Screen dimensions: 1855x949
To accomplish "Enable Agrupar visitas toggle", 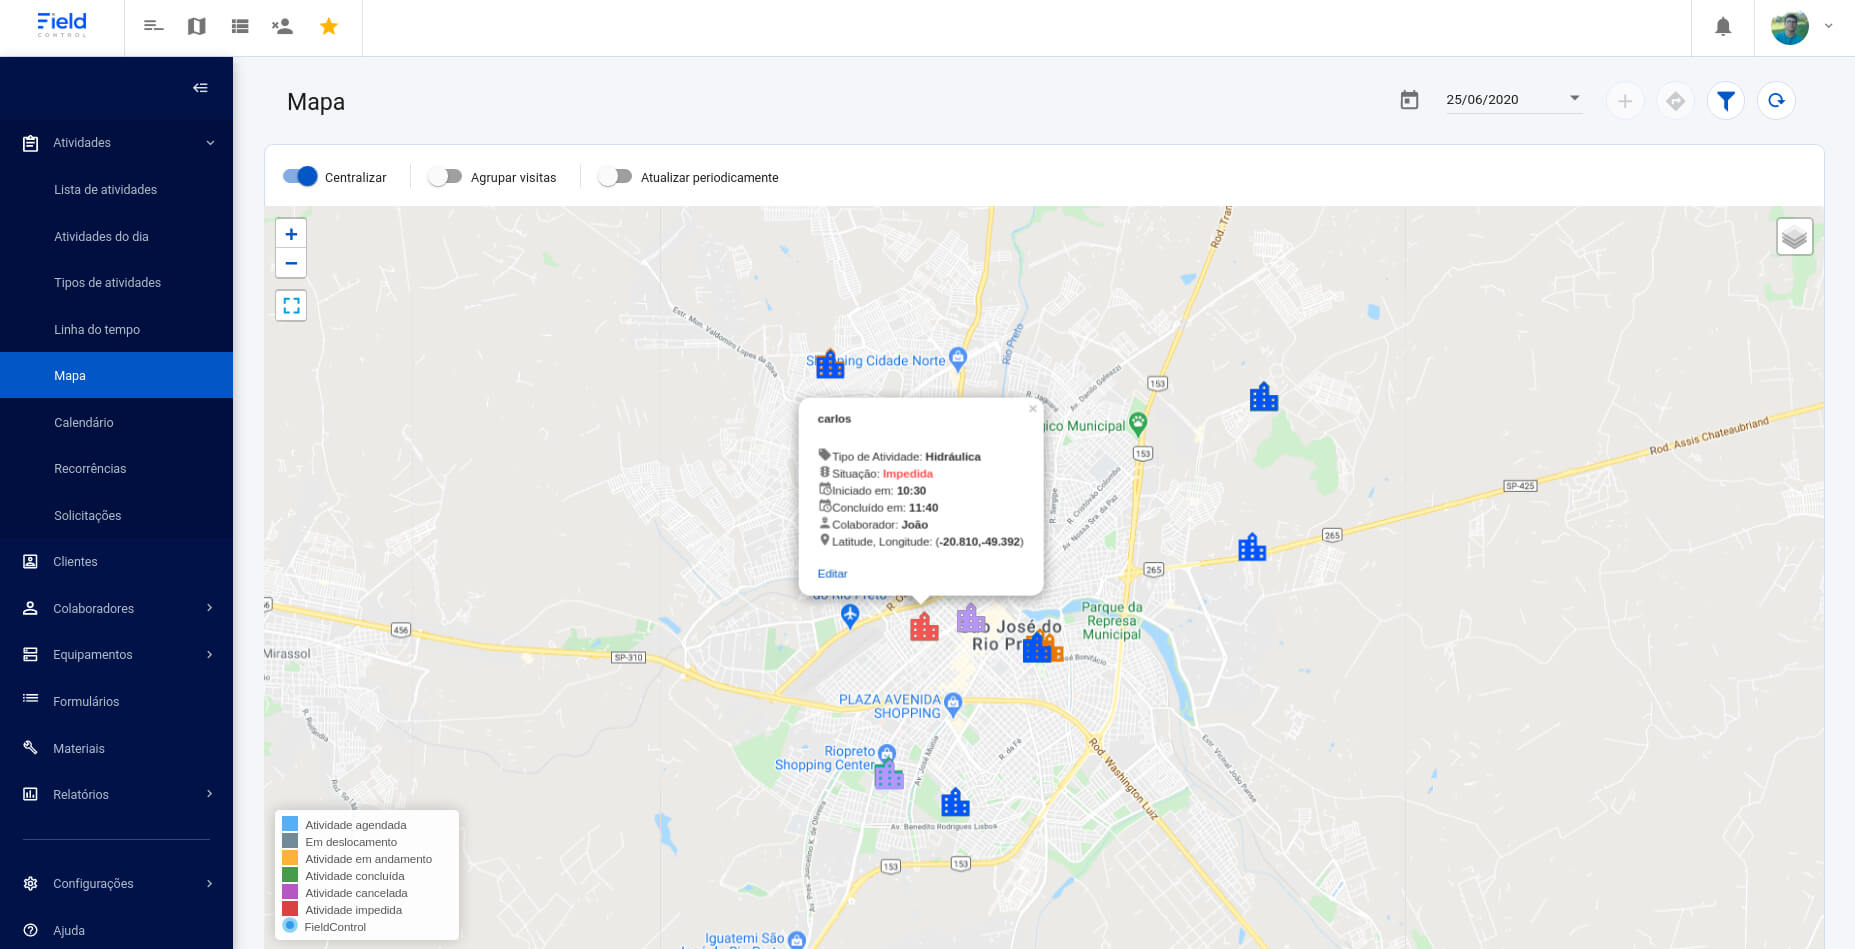I will [x=445, y=175].
